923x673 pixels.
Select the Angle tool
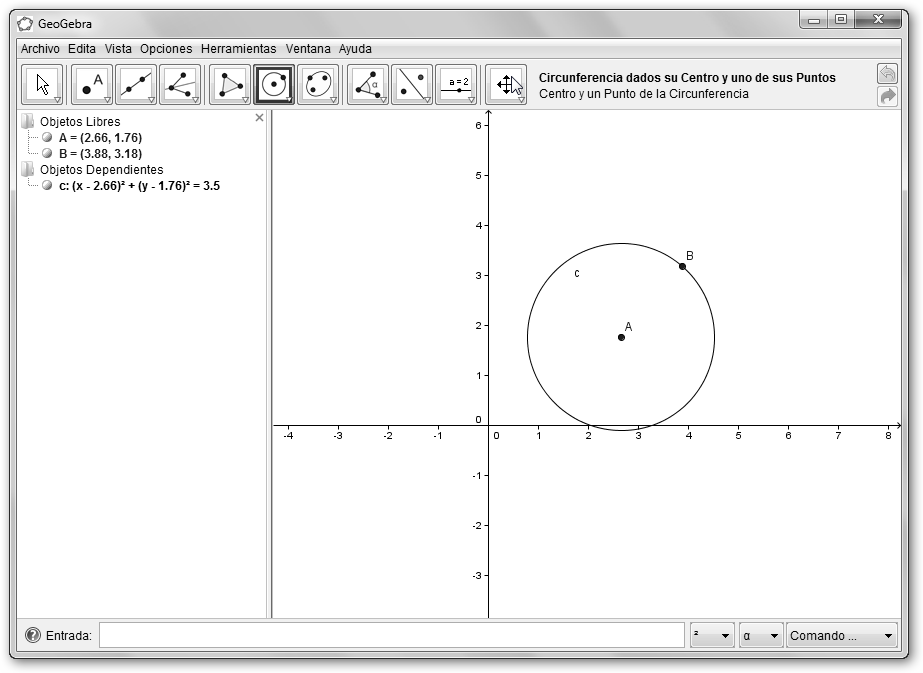click(368, 85)
